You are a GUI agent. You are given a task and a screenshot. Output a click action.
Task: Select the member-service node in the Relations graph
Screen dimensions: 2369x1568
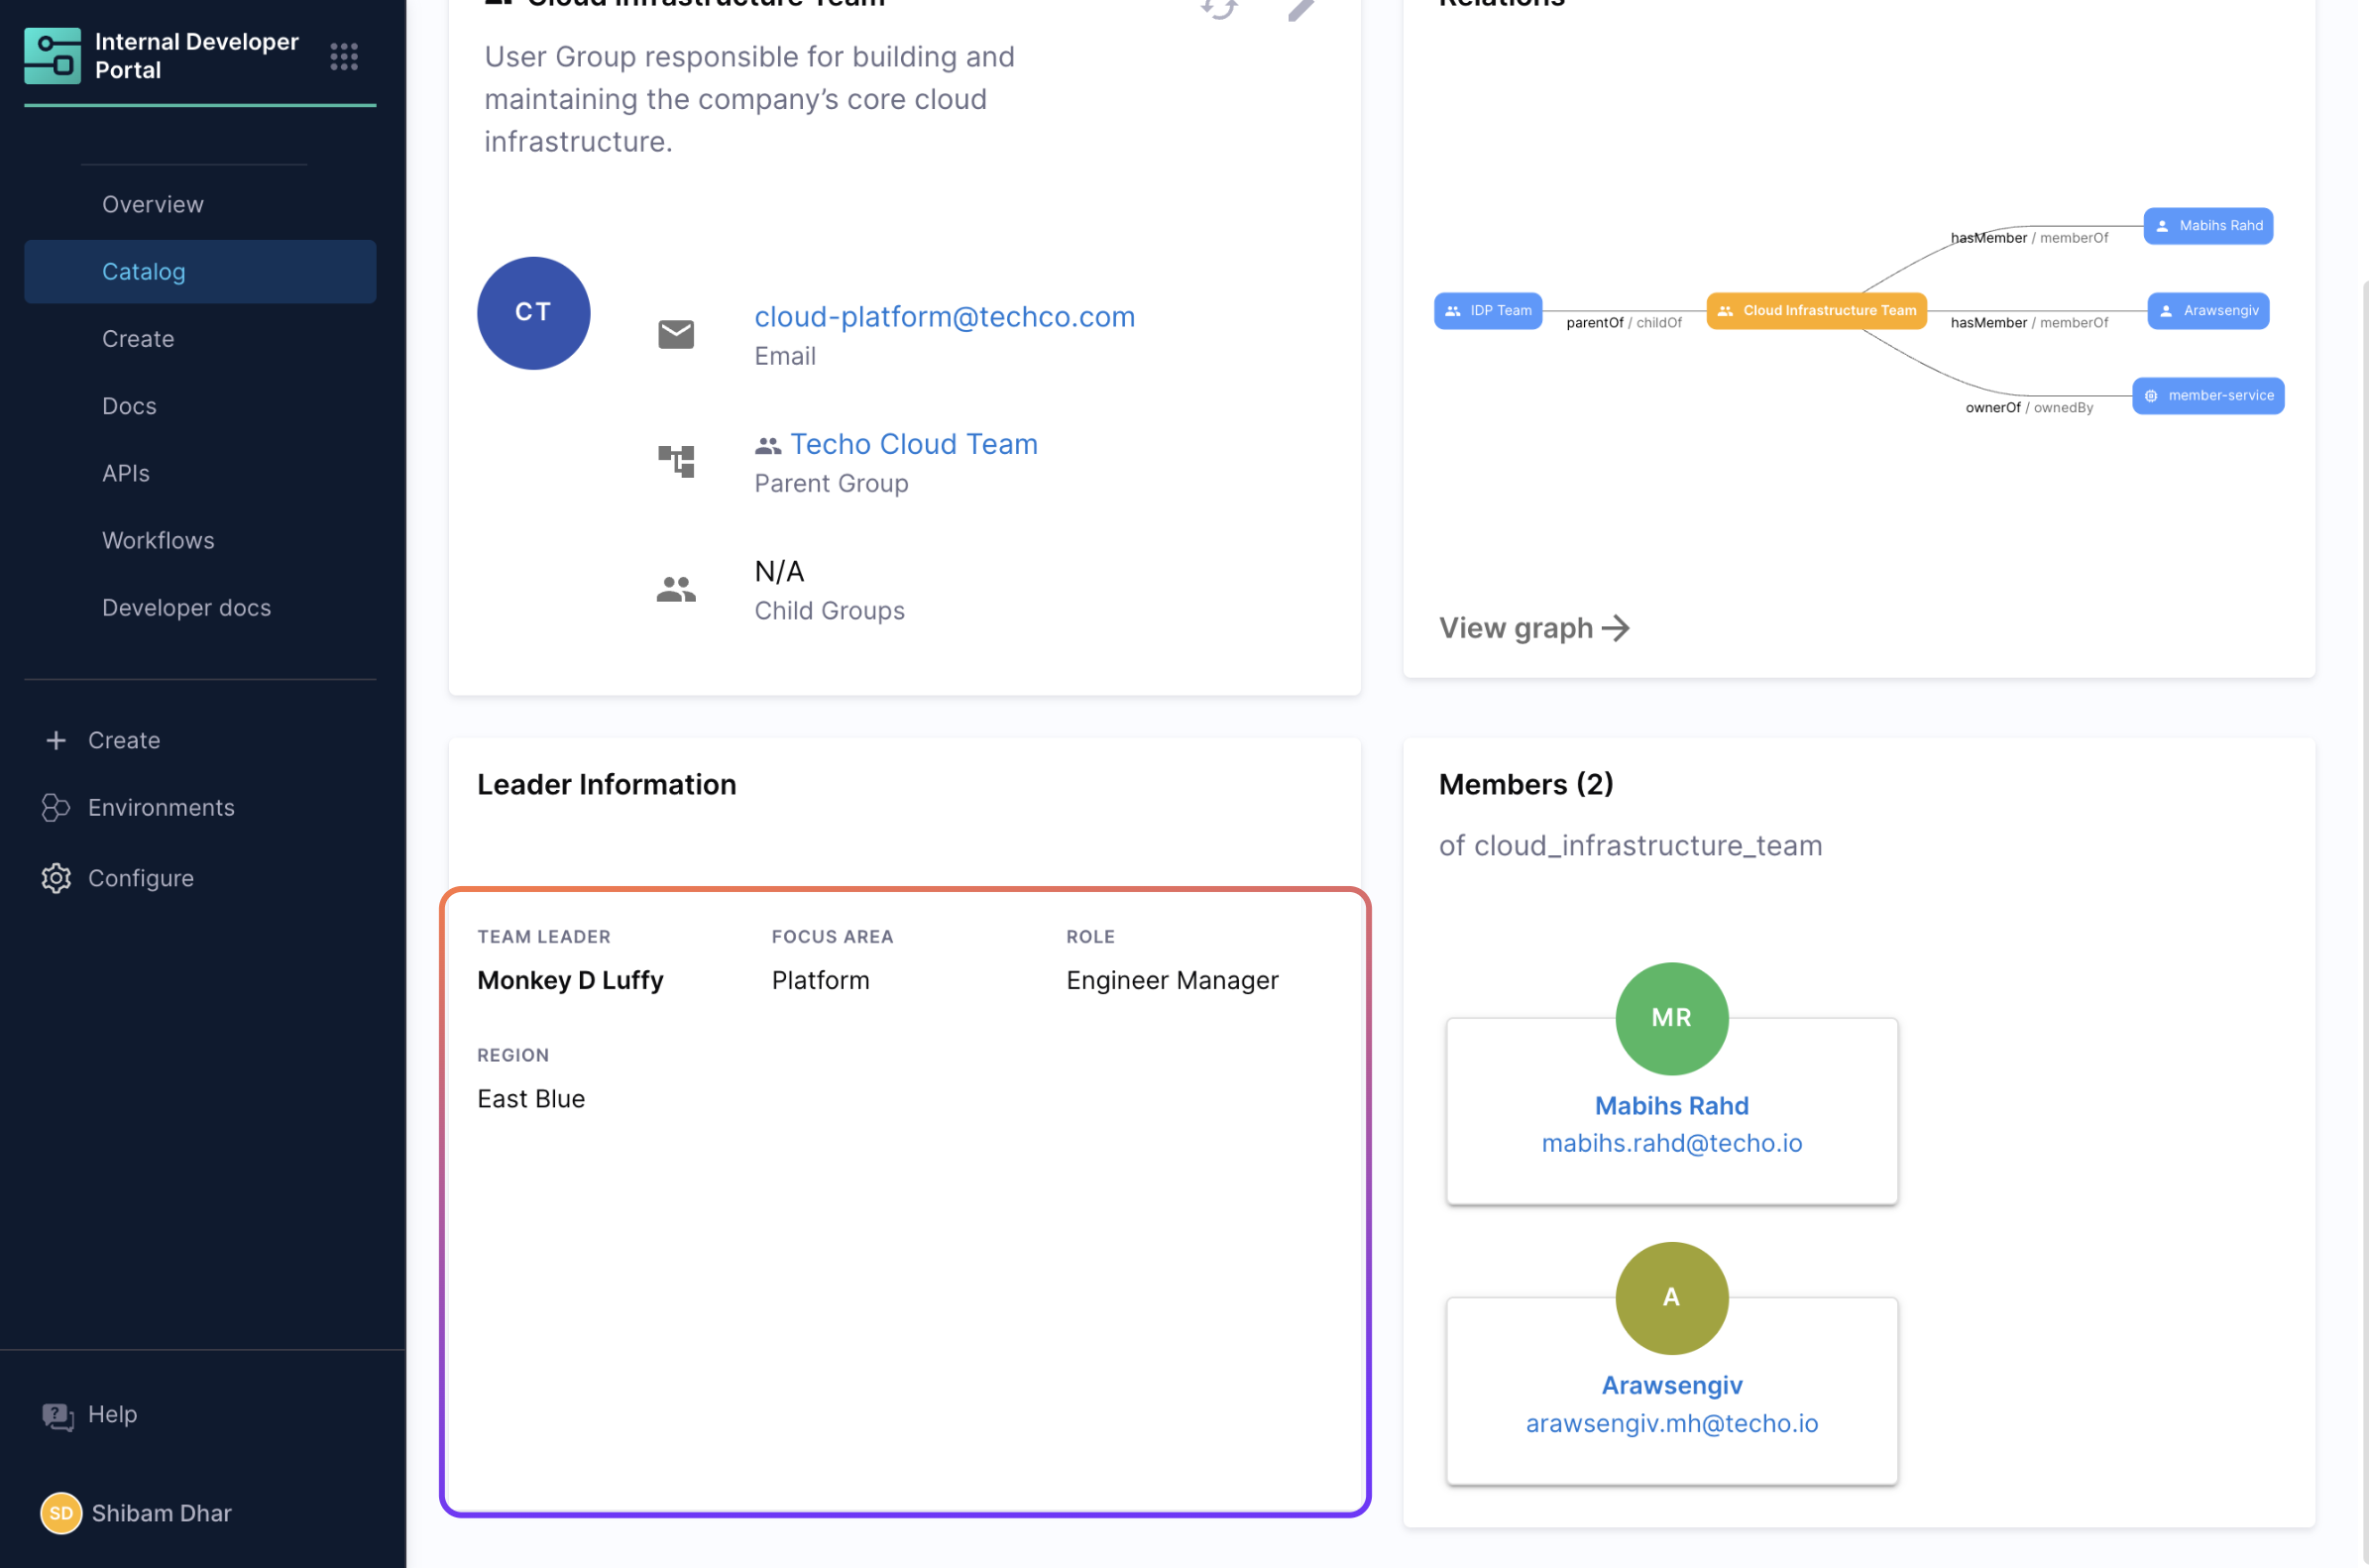[x=2207, y=395]
